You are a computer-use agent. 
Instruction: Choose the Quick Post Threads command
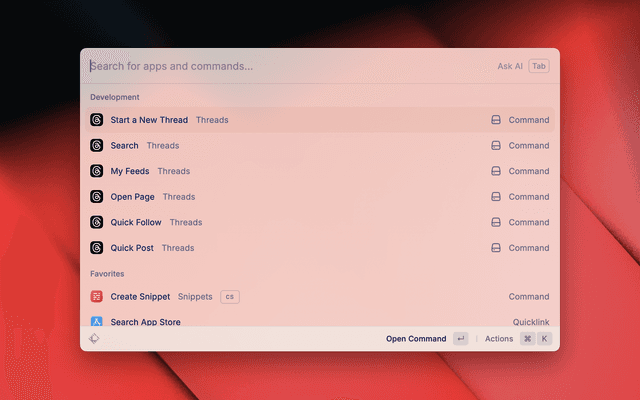[132, 248]
